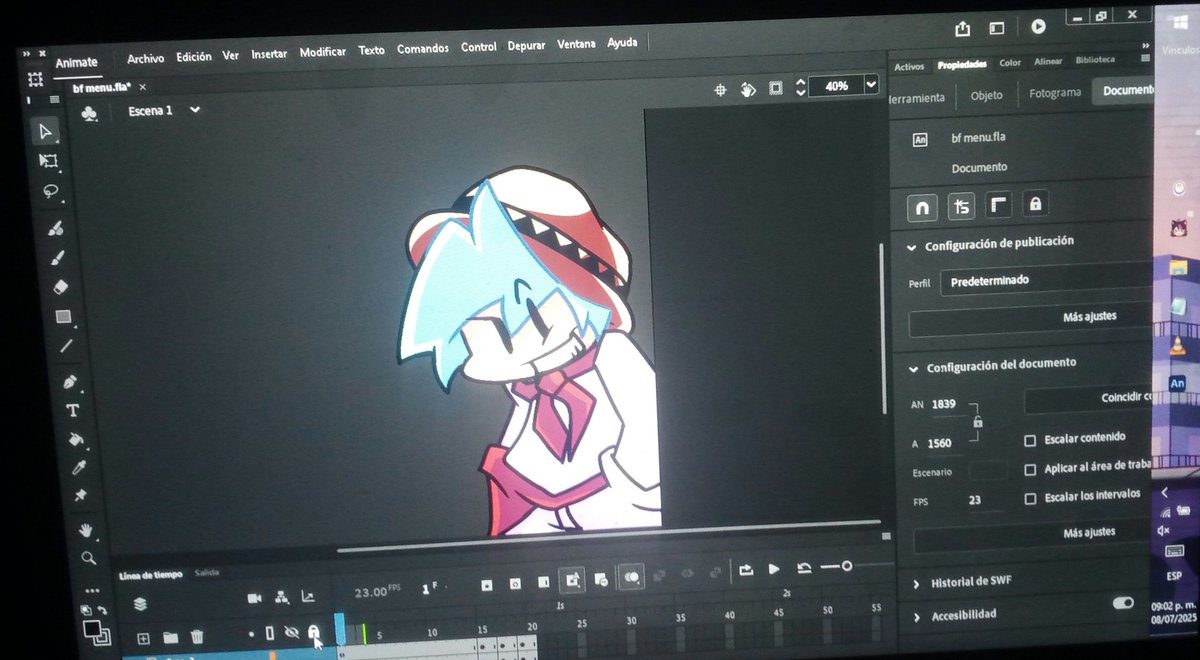Click the stroke and fill color swatch

[96, 633]
